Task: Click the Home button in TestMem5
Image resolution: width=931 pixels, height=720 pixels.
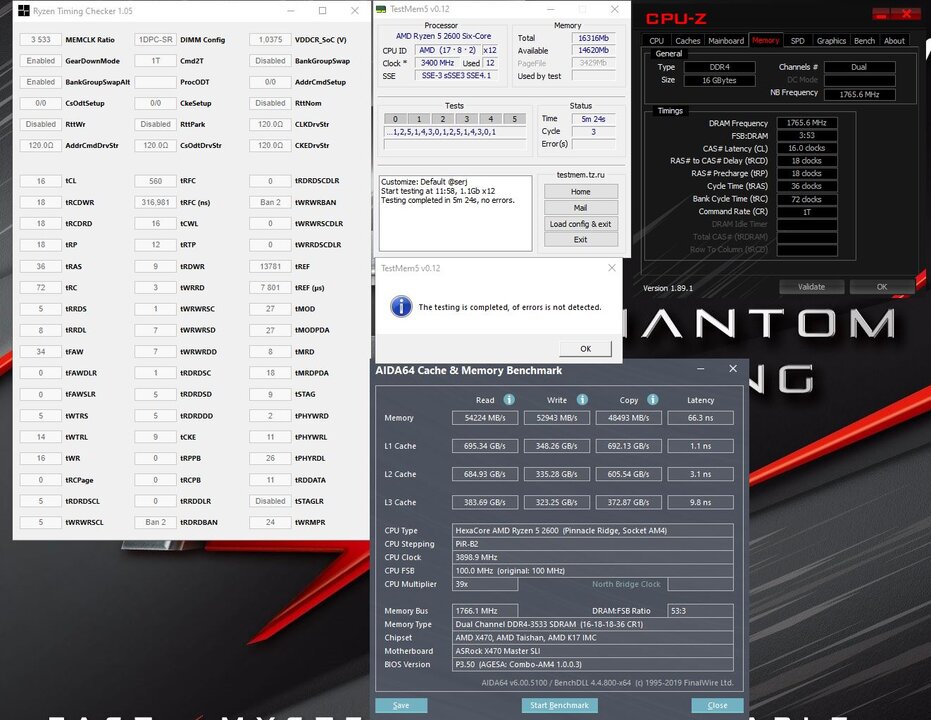Action: [581, 192]
